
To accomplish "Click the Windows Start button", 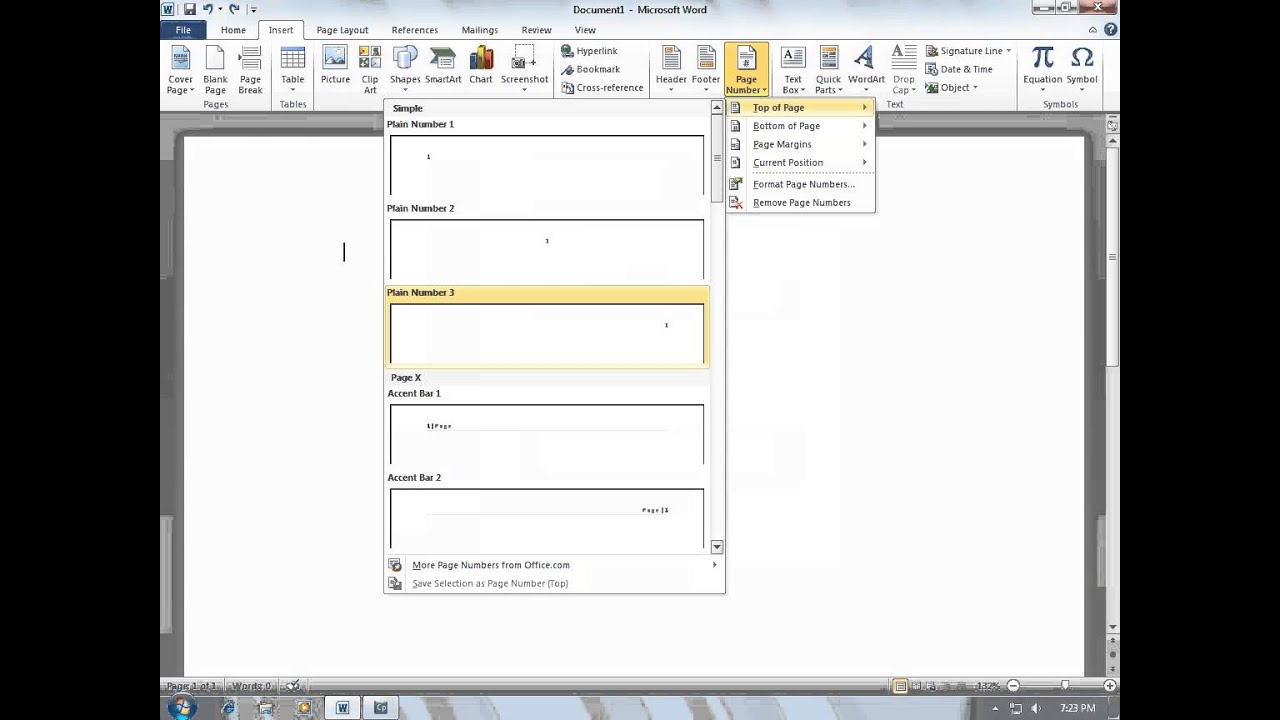I will (183, 707).
